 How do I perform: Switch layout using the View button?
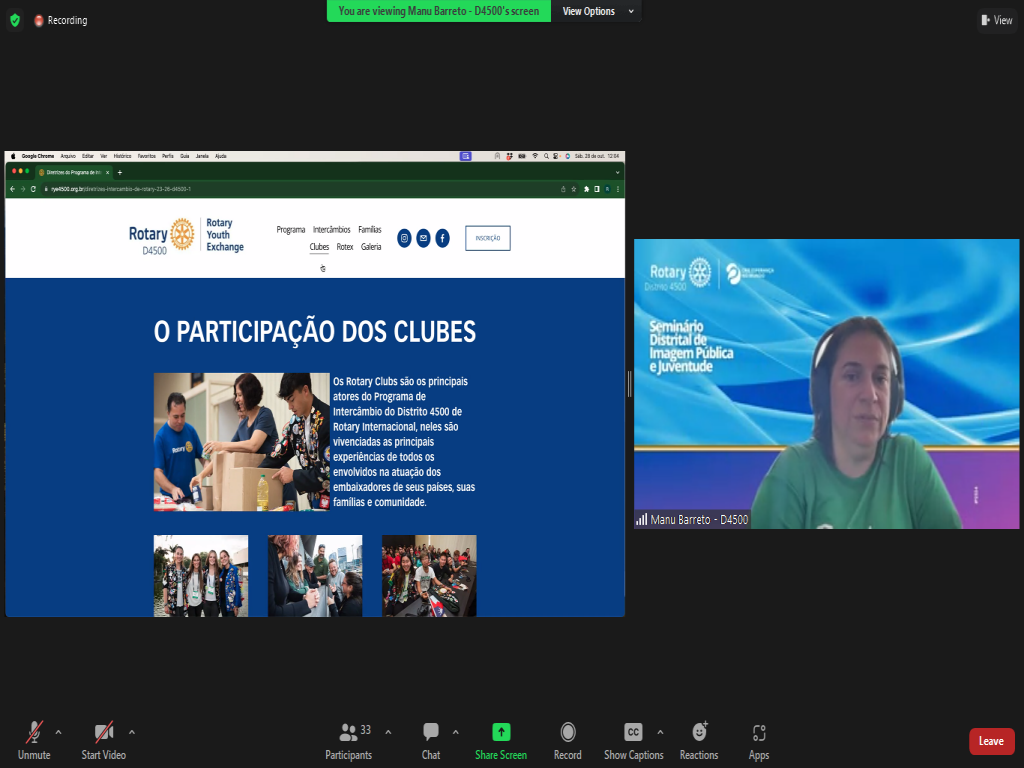pos(997,20)
